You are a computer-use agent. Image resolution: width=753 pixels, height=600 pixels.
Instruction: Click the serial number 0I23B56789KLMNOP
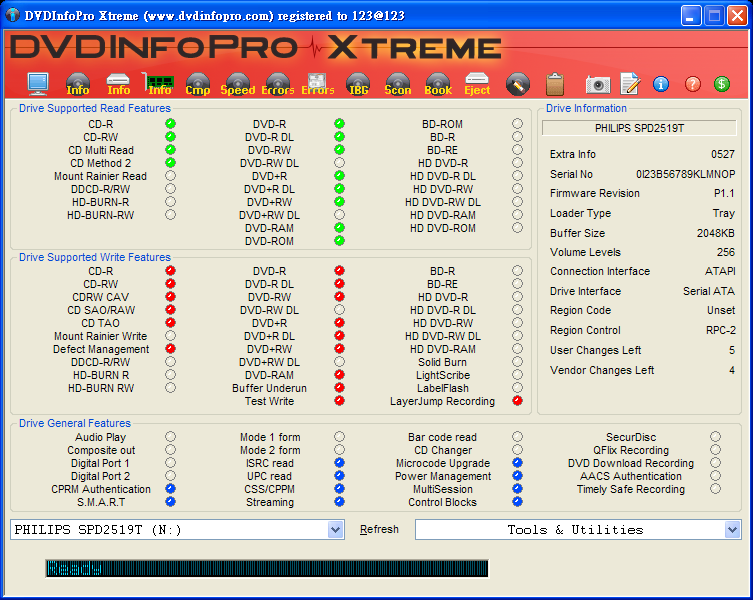coord(685,174)
